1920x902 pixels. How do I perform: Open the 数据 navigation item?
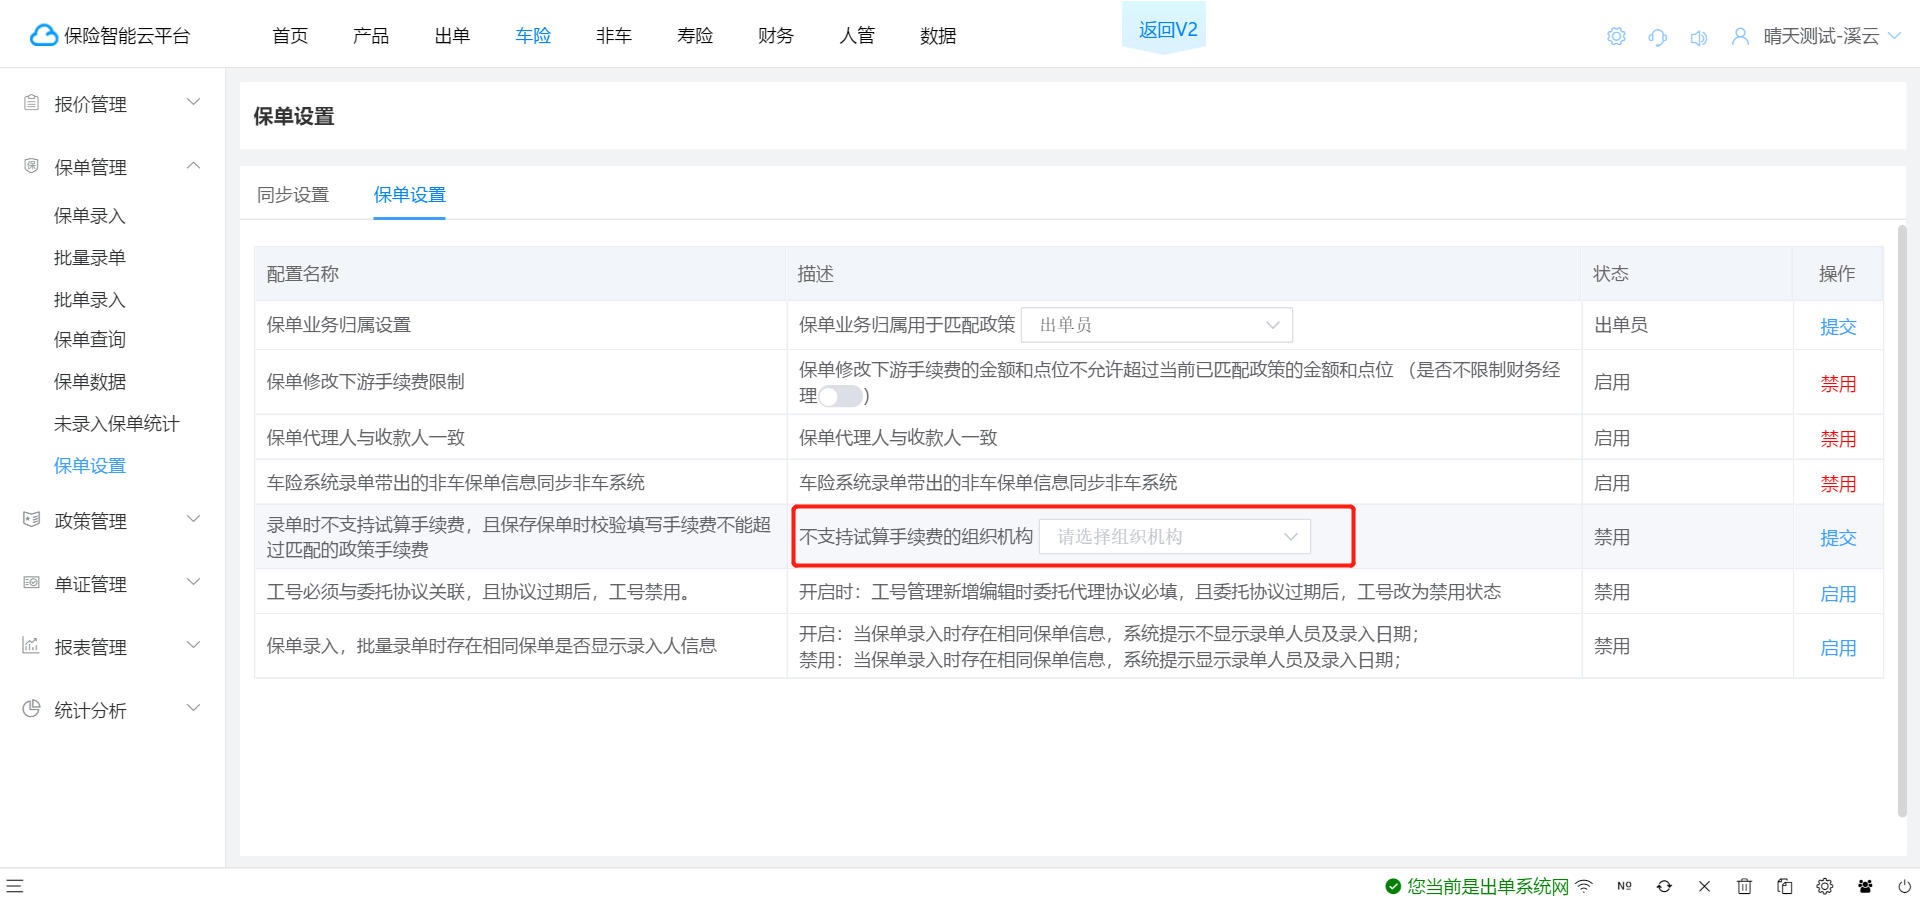938,36
